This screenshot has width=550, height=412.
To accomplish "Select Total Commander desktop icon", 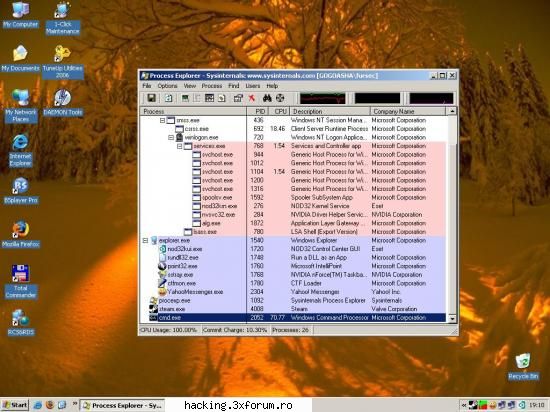I will pyautogui.click(x=21, y=282).
